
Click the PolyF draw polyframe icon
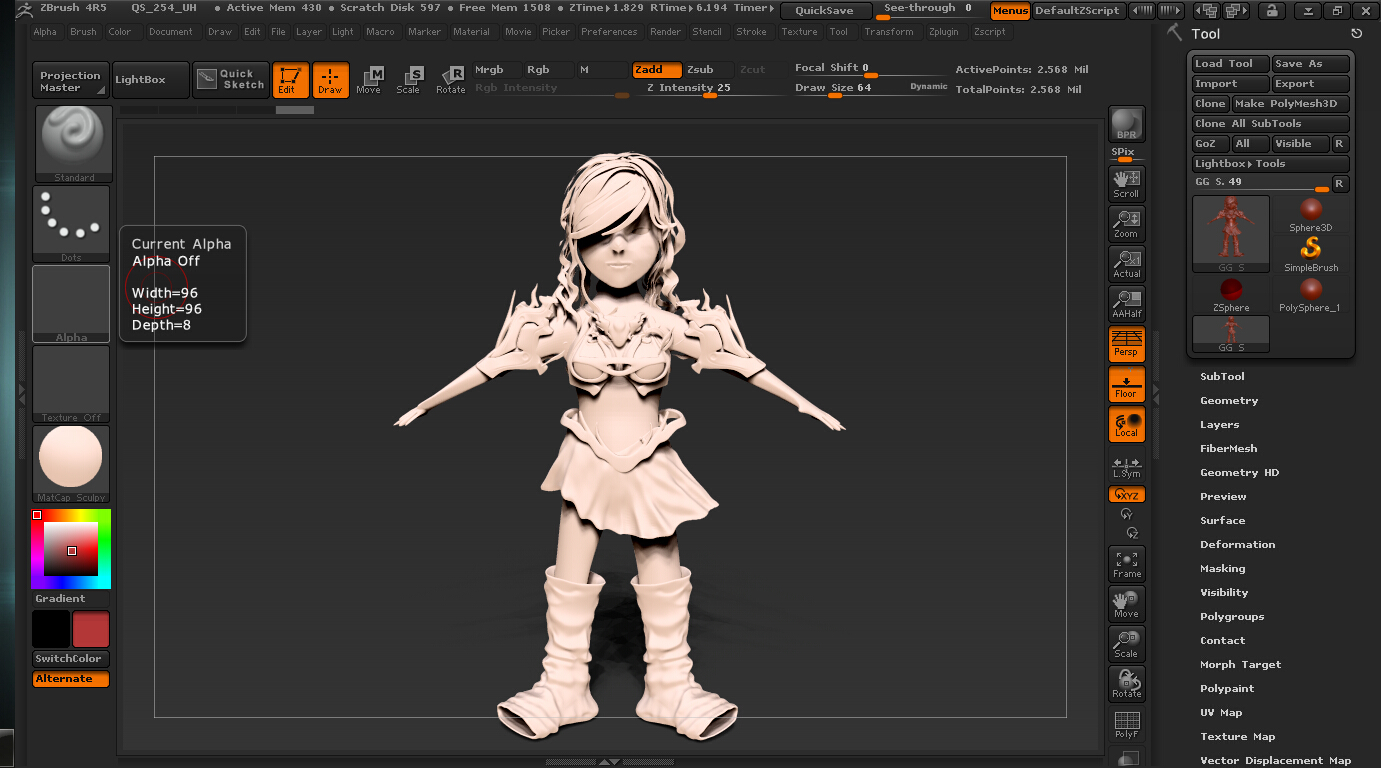pyautogui.click(x=1127, y=724)
